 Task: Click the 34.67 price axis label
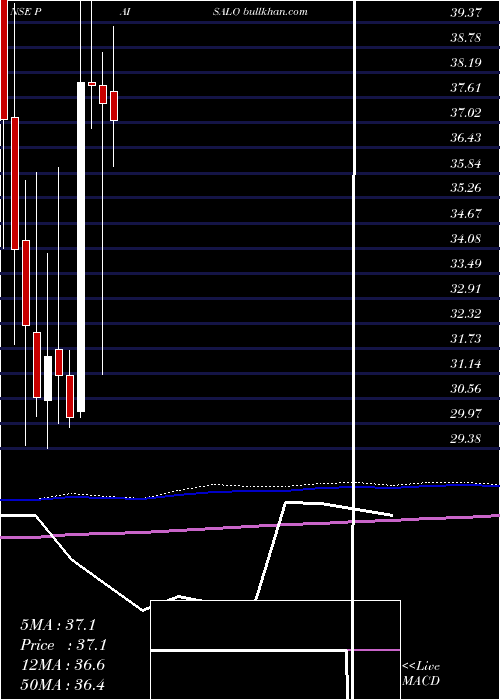click(x=466, y=213)
